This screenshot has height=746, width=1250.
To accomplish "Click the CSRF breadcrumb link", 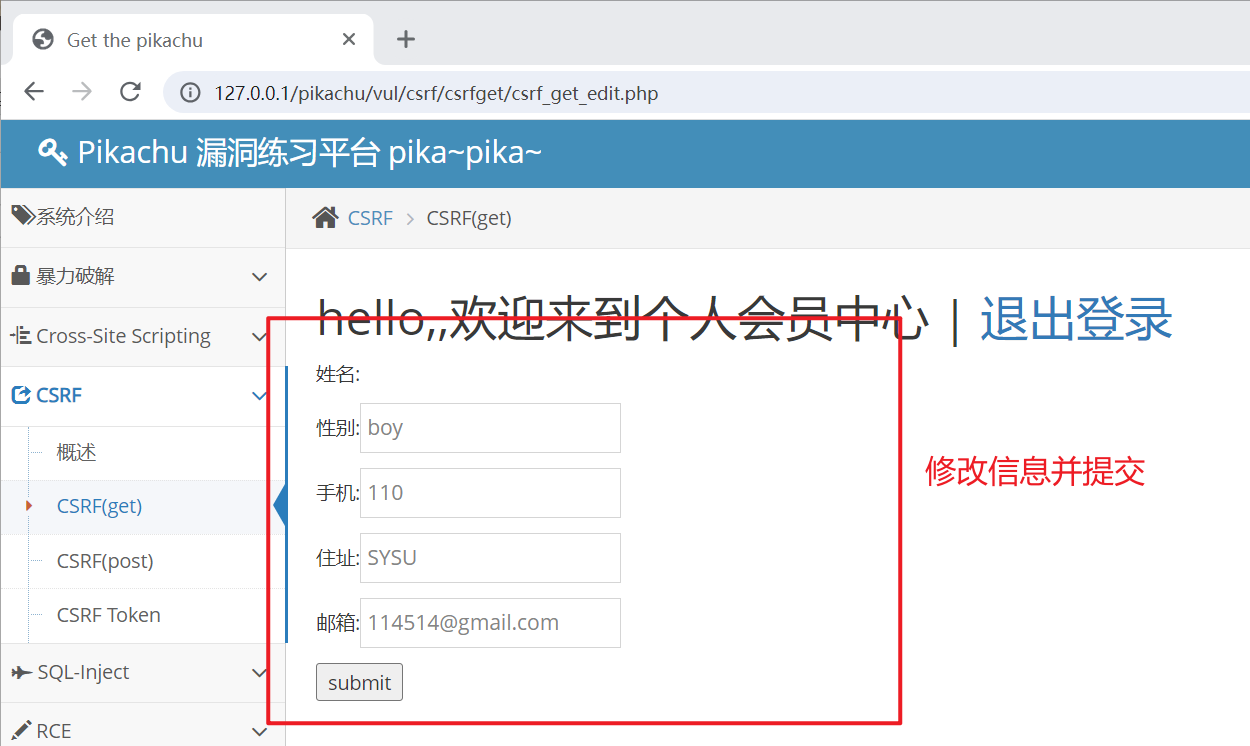I will 370,218.
